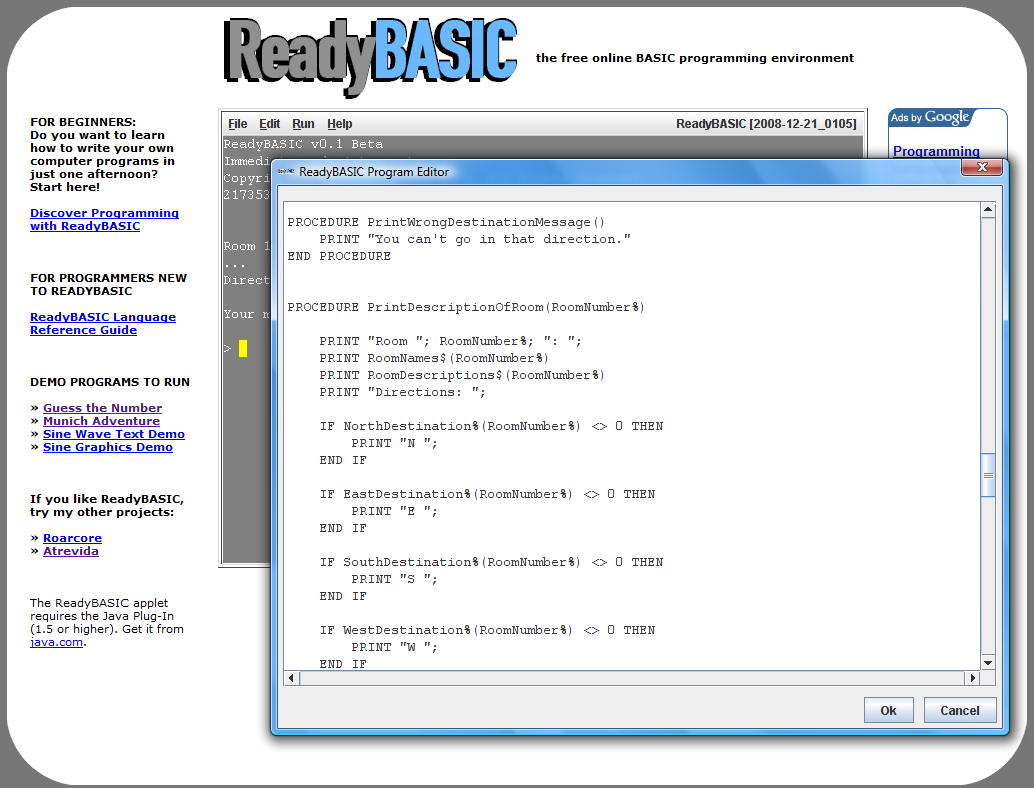
Task: Open the Edit menu
Action: (x=270, y=124)
